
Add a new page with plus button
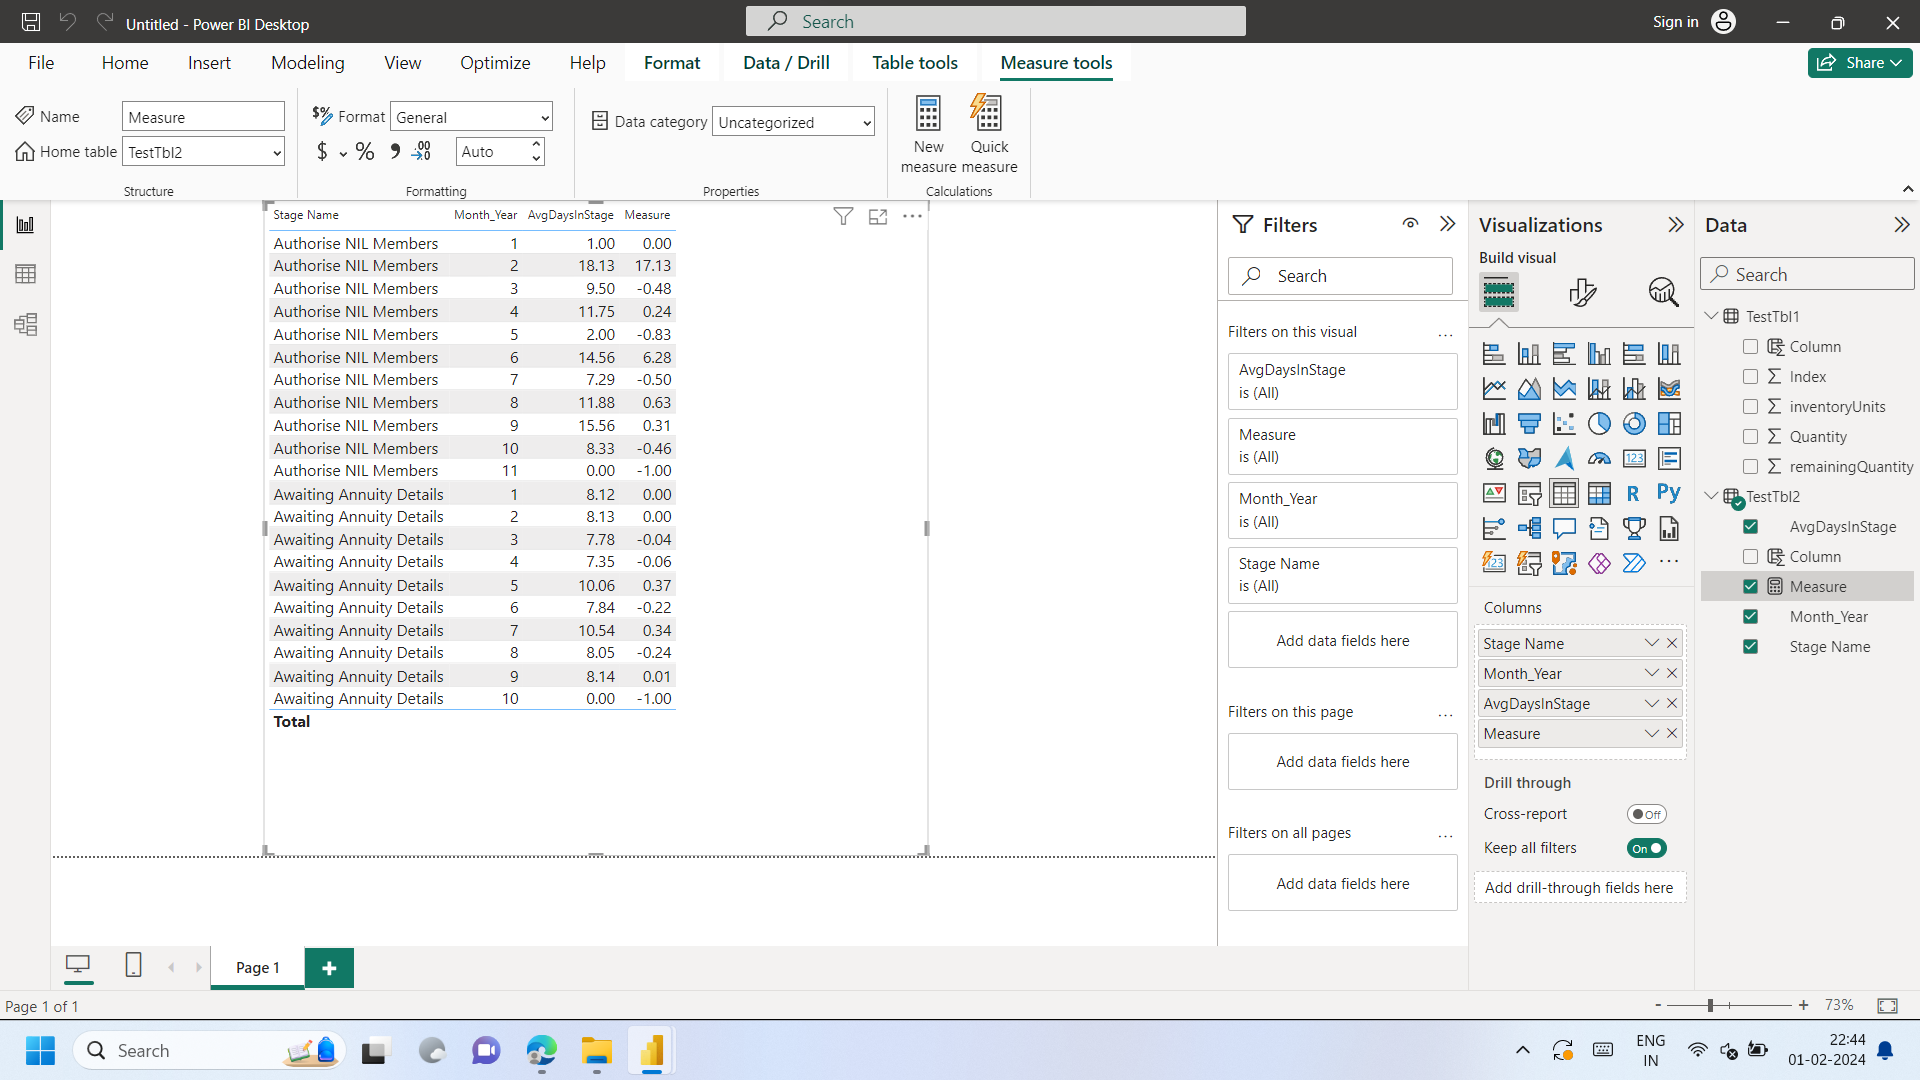(329, 968)
